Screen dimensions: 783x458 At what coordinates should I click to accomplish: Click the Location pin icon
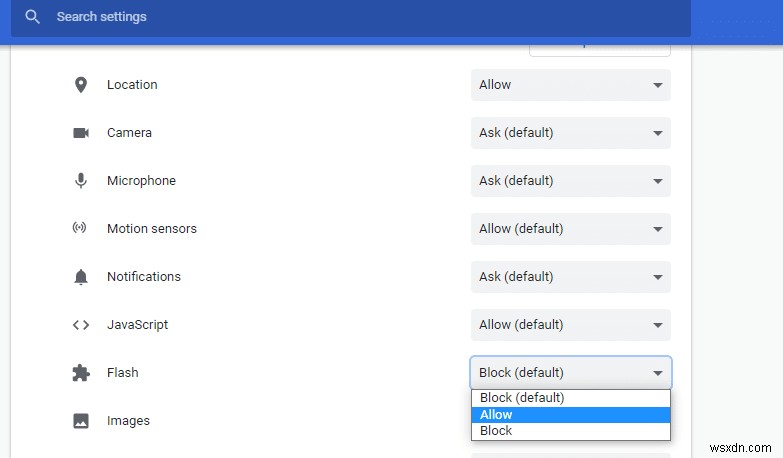(81, 85)
